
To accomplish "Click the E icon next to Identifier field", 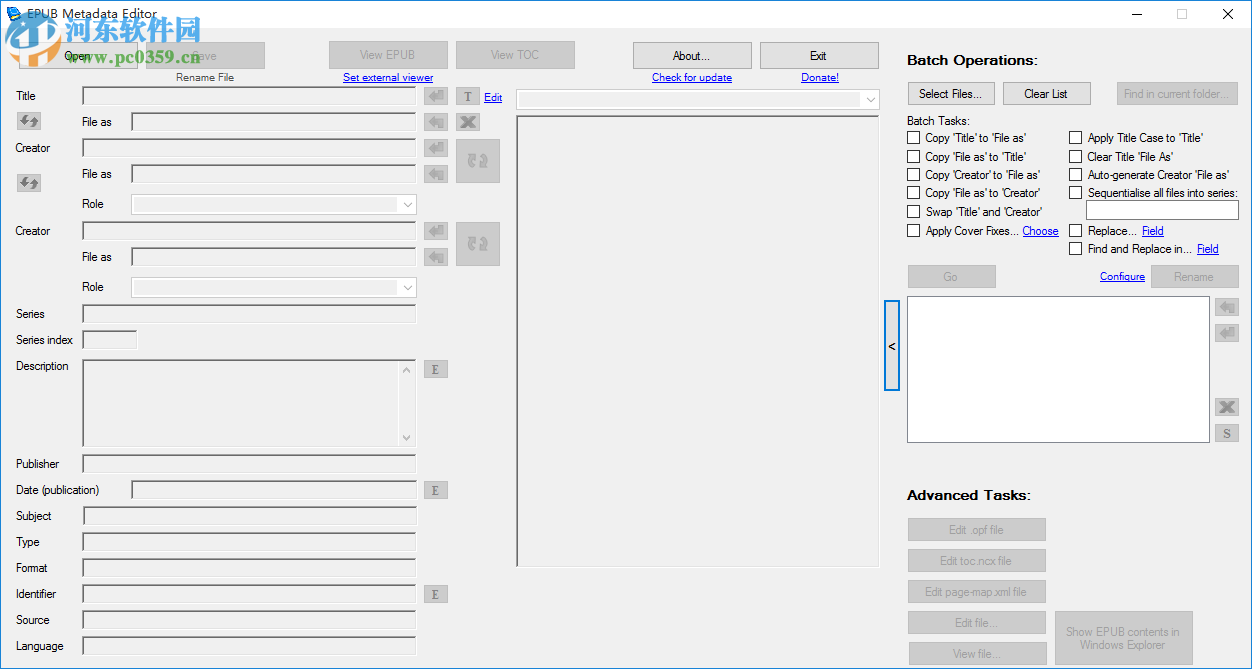I will coord(435,594).
